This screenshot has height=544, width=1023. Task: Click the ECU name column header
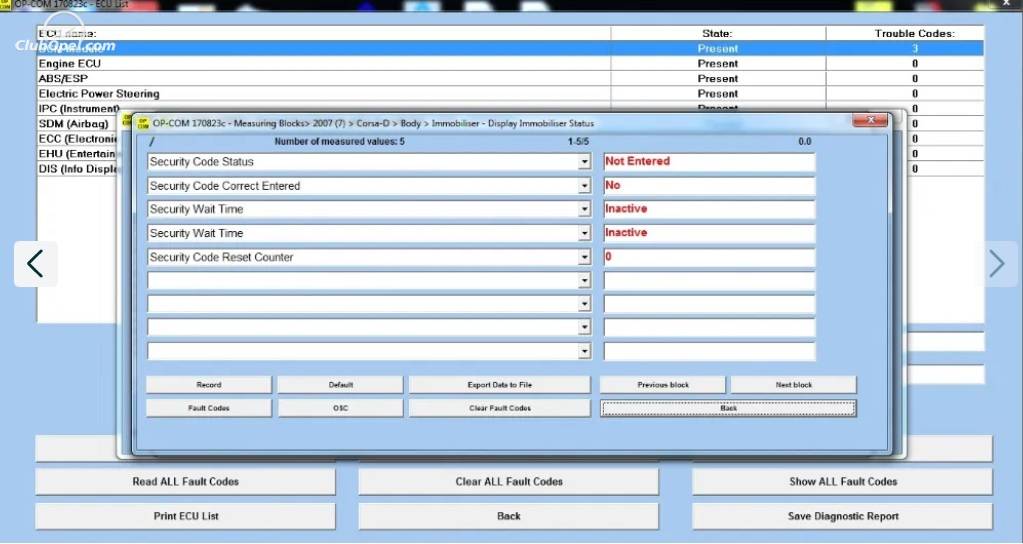(x=324, y=33)
